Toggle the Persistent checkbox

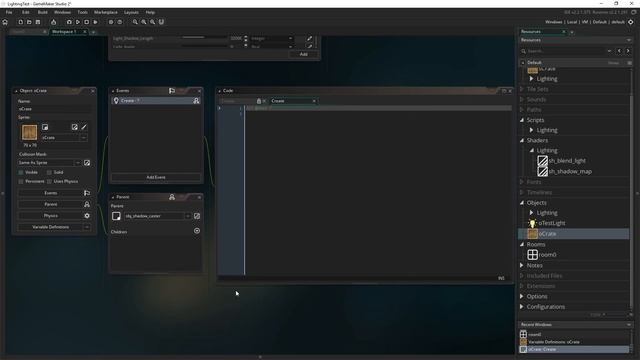tap(21, 181)
